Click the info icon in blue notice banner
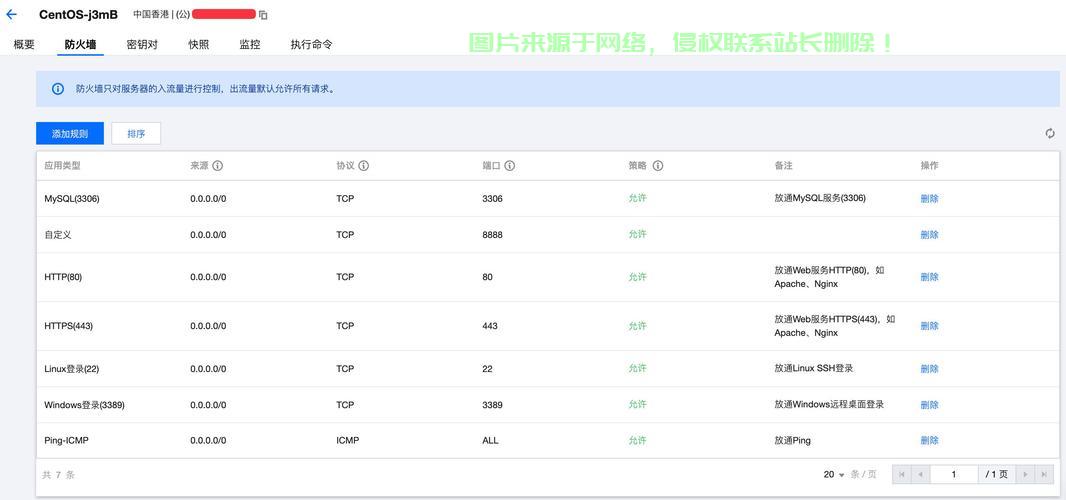The height and width of the screenshot is (500, 1066). point(58,88)
